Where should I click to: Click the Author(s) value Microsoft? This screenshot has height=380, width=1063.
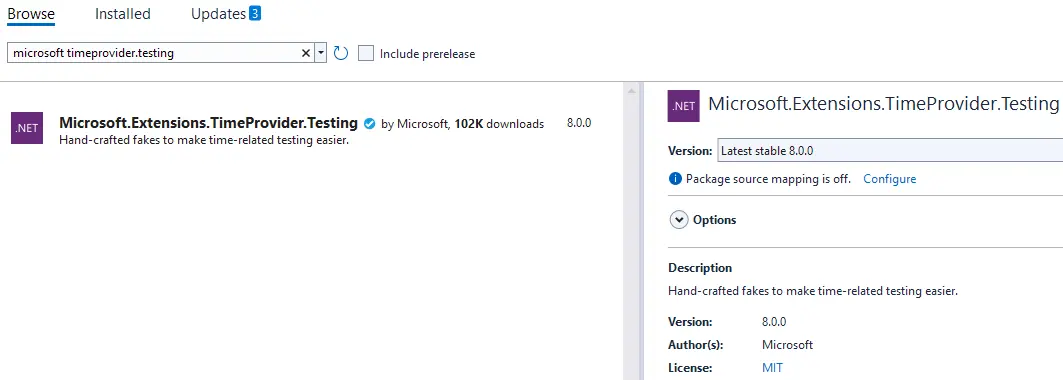click(x=787, y=345)
